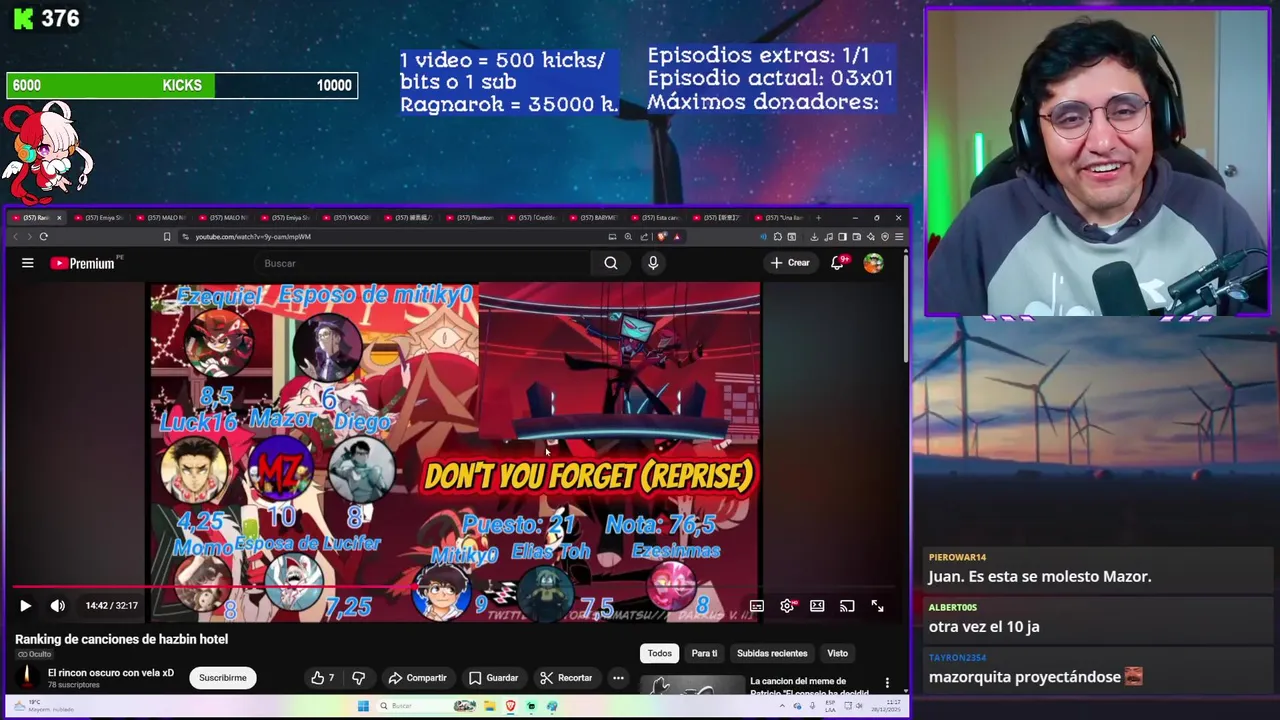Click the Crear create button
The image size is (1280, 720).
coord(790,263)
